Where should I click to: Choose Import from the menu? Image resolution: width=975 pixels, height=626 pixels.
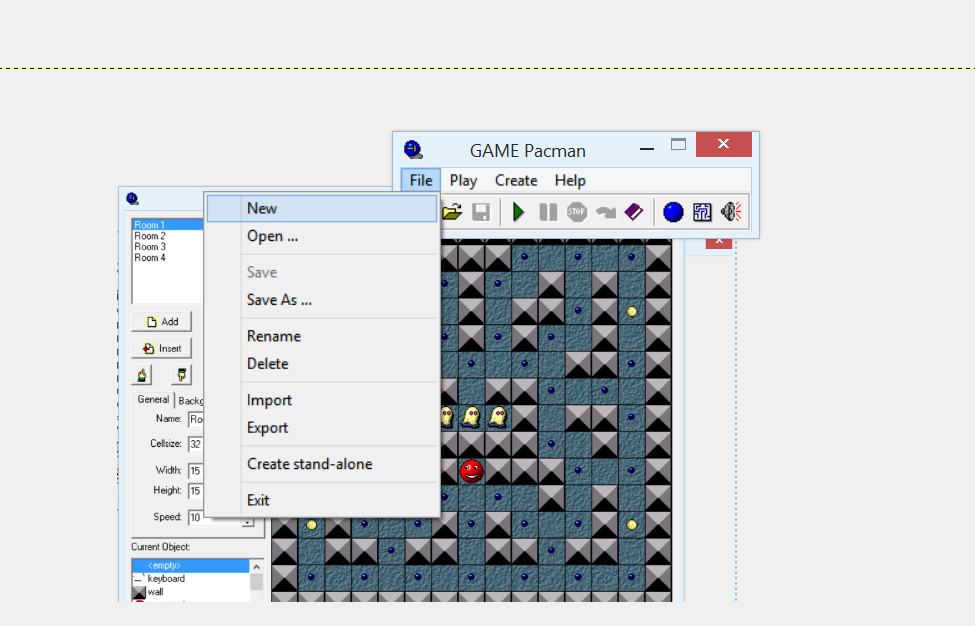point(322,400)
